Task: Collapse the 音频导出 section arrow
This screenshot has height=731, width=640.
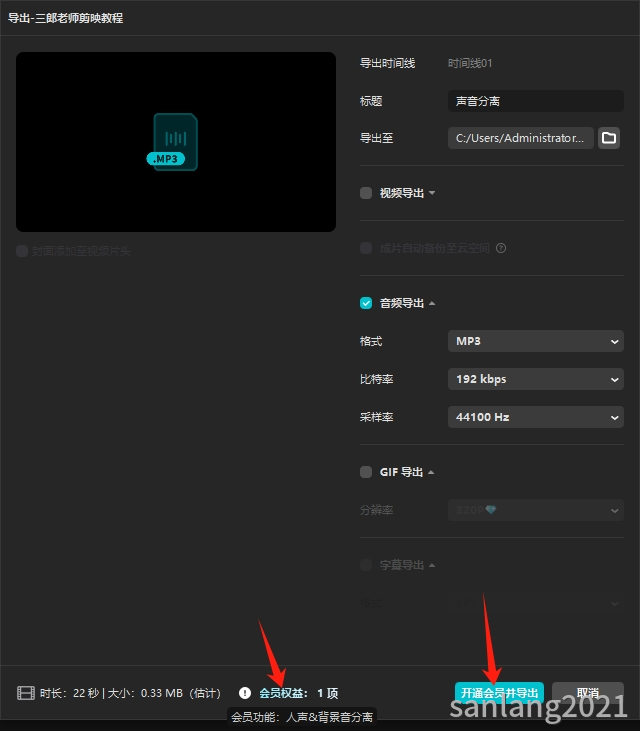Action: [x=432, y=303]
